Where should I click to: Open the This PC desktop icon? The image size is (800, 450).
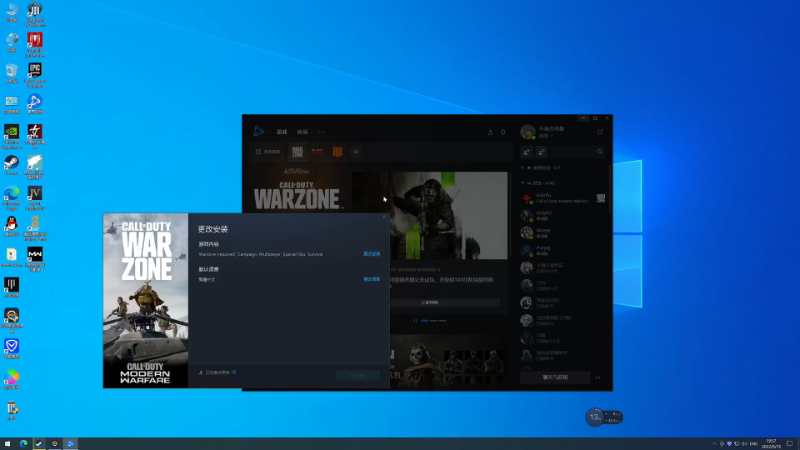12,12
